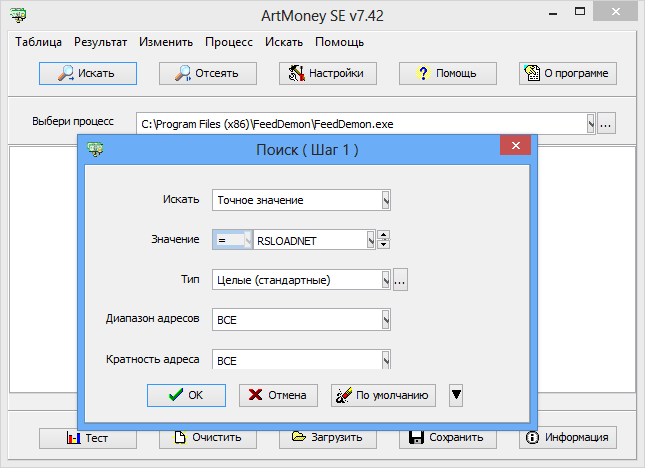
Task: Open the Изменить menu
Action: (166, 42)
